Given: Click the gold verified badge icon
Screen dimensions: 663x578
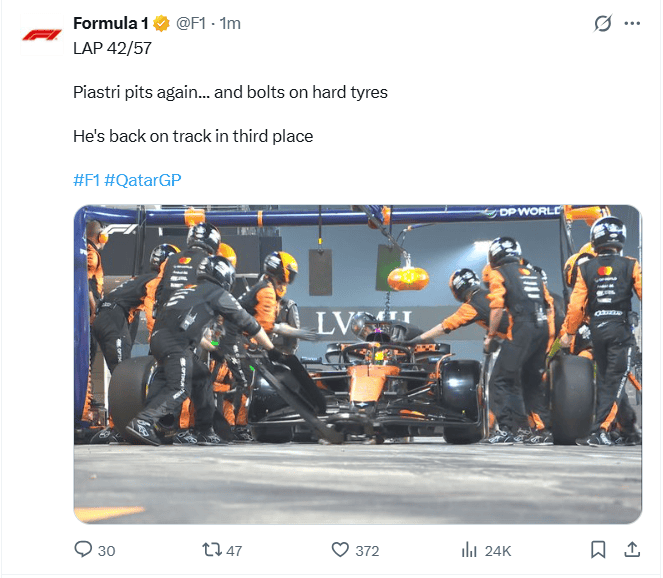Looking at the screenshot, I should [x=161, y=23].
